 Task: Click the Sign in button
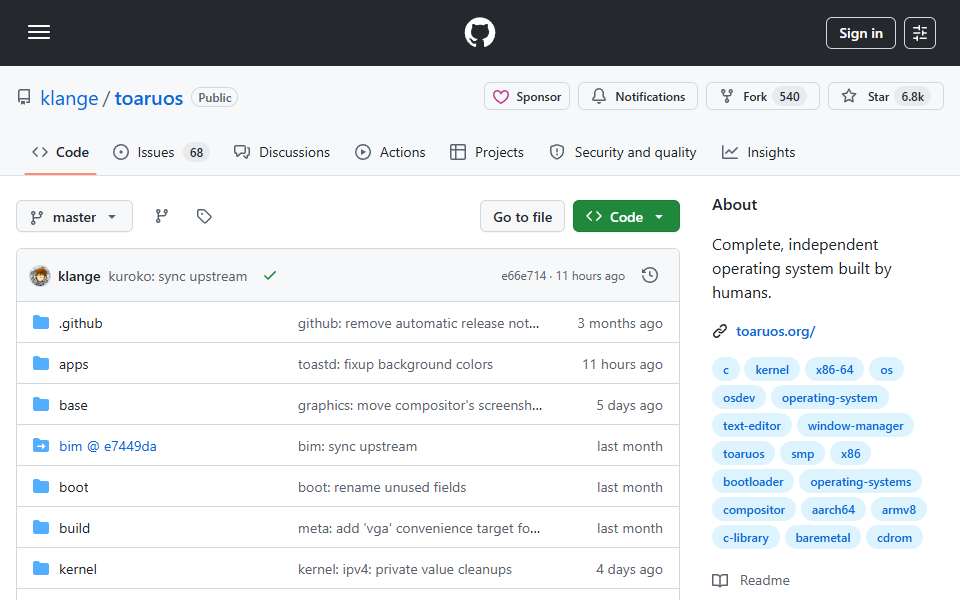click(x=860, y=33)
